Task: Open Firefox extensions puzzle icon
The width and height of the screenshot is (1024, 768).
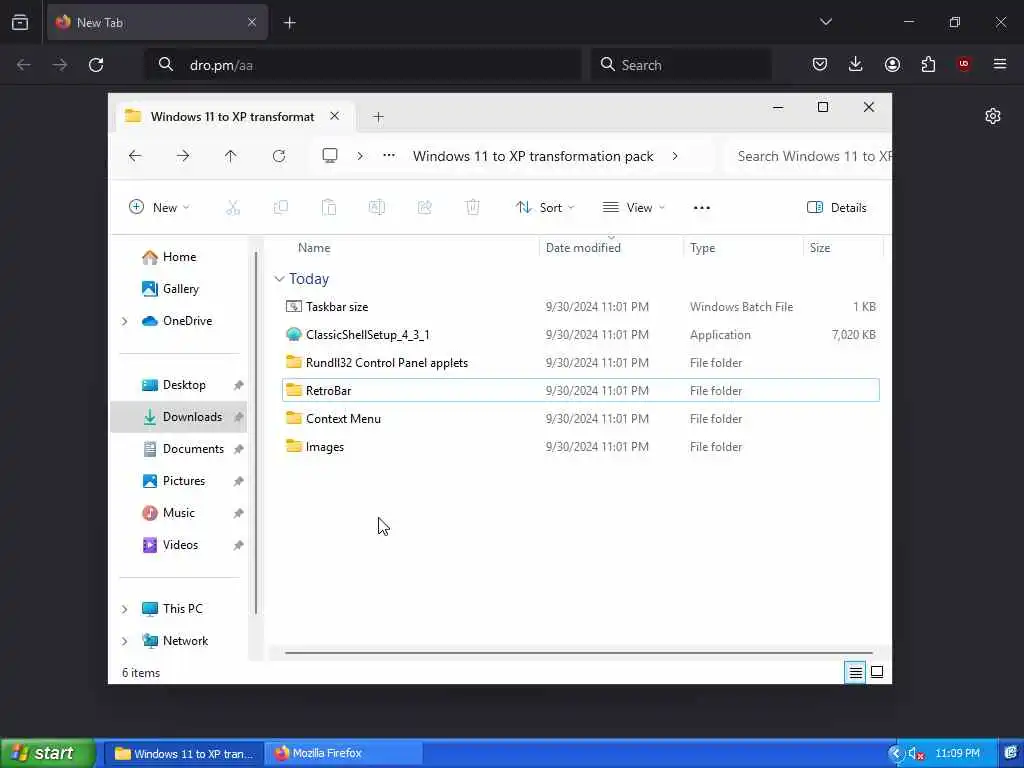Action: coord(928,64)
